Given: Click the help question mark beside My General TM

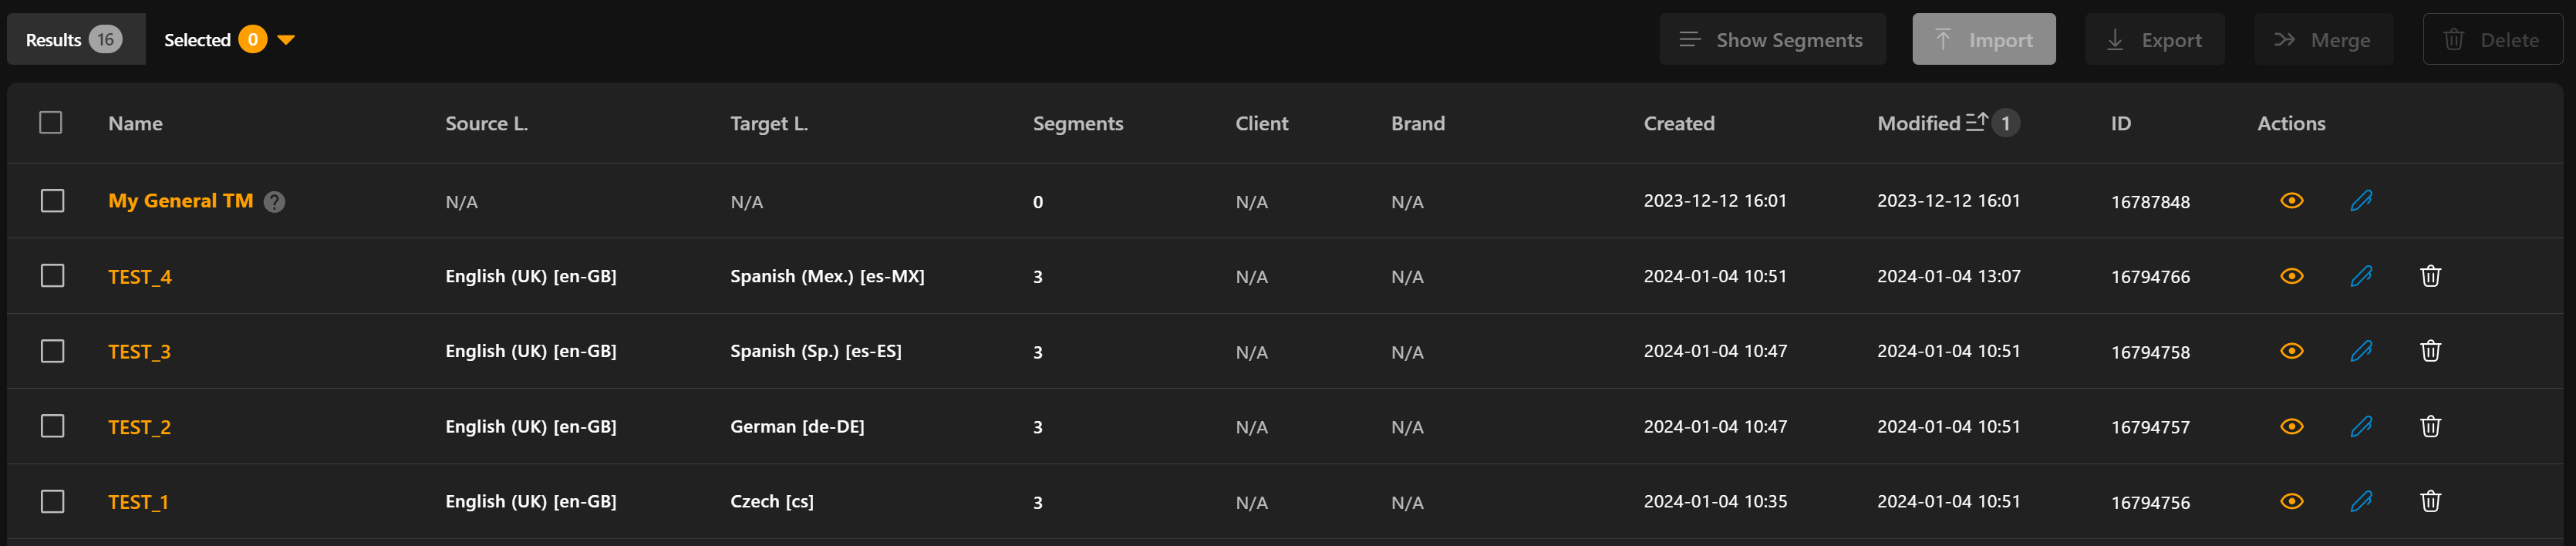Looking at the screenshot, I should tap(275, 202).
